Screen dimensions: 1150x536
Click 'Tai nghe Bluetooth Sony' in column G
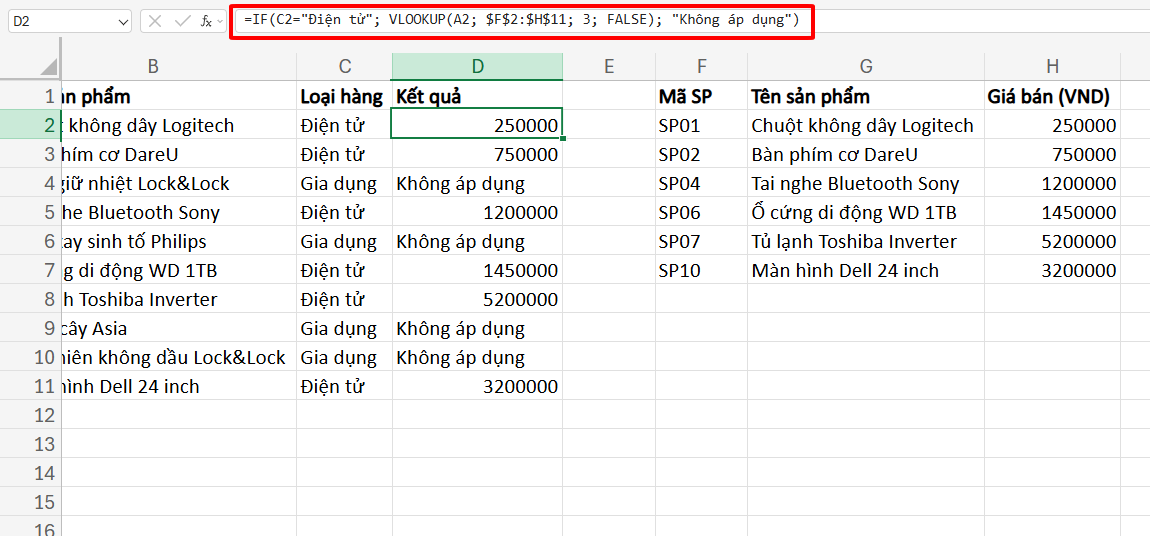[865, 183]
